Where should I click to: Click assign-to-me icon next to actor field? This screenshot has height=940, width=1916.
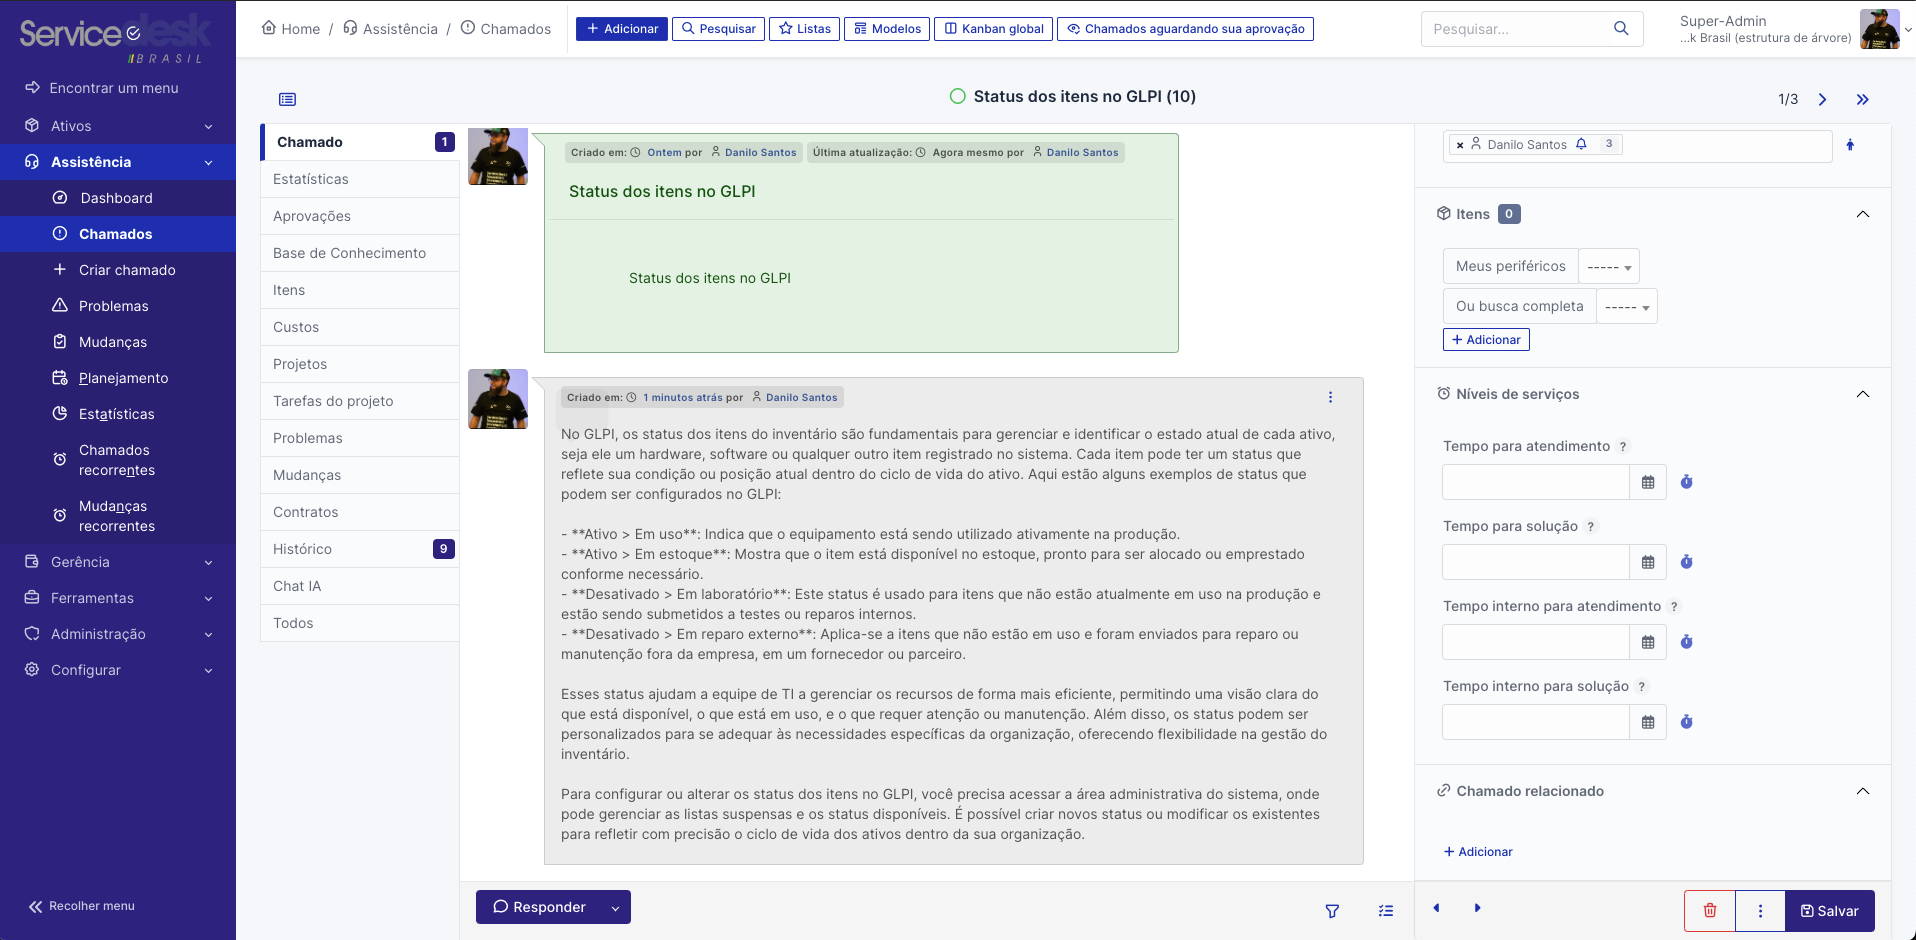(x=1850, y=145)
